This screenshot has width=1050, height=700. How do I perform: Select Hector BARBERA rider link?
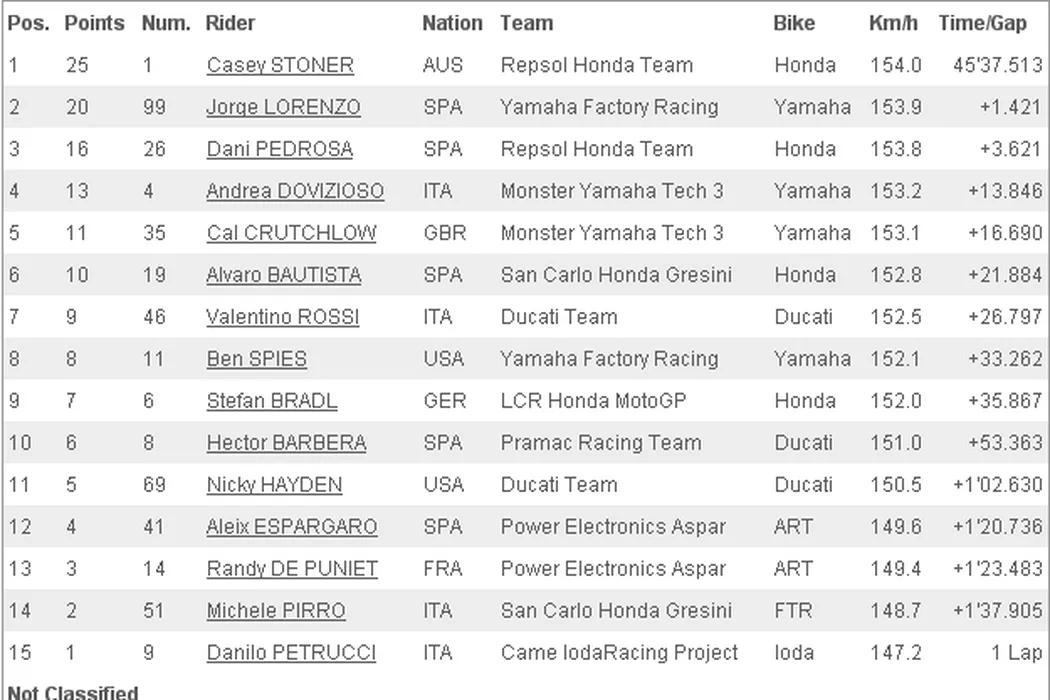[286, 444]
